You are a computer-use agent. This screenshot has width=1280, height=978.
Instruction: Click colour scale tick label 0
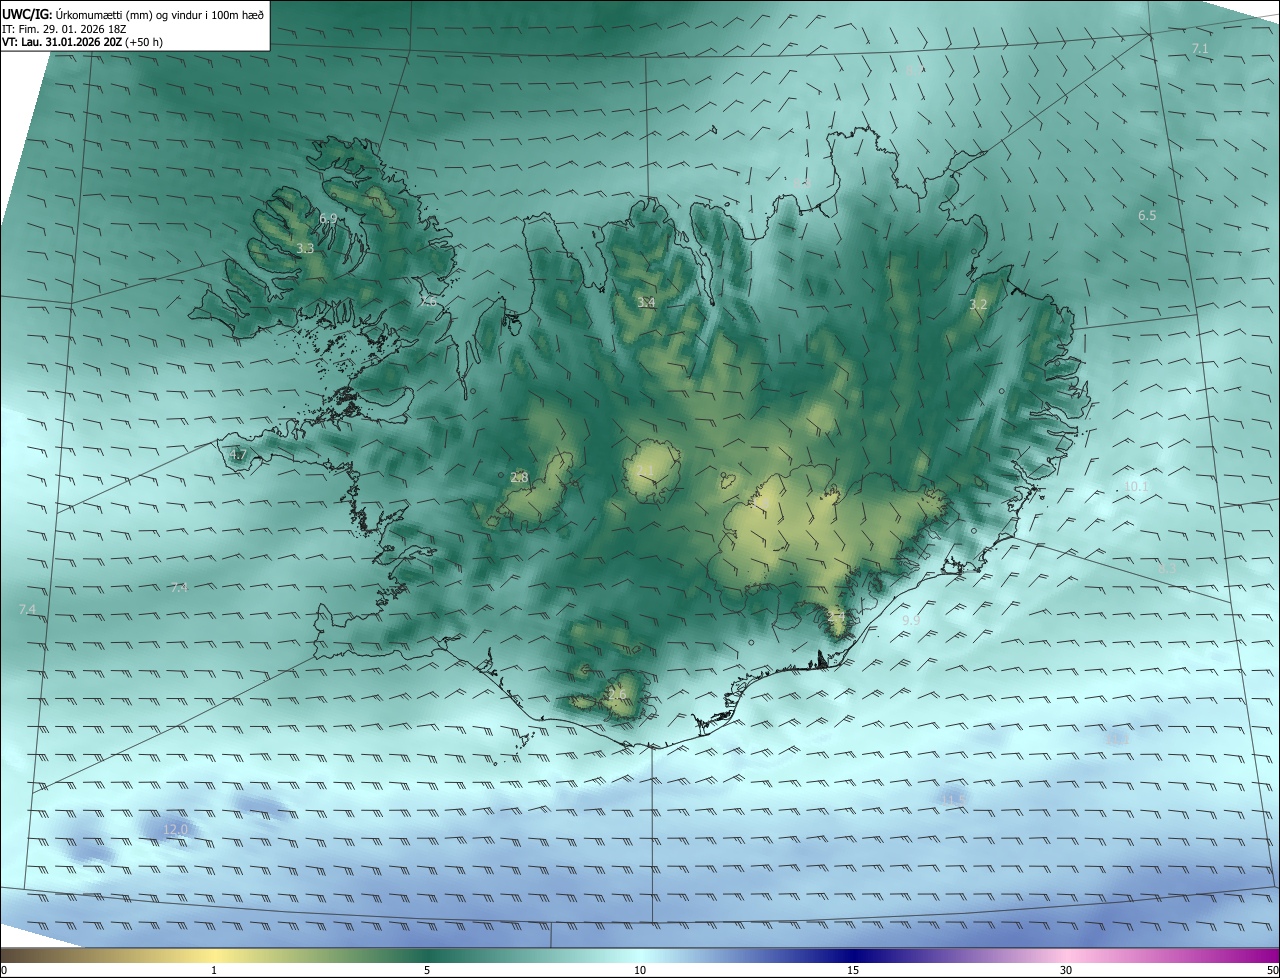4,970
